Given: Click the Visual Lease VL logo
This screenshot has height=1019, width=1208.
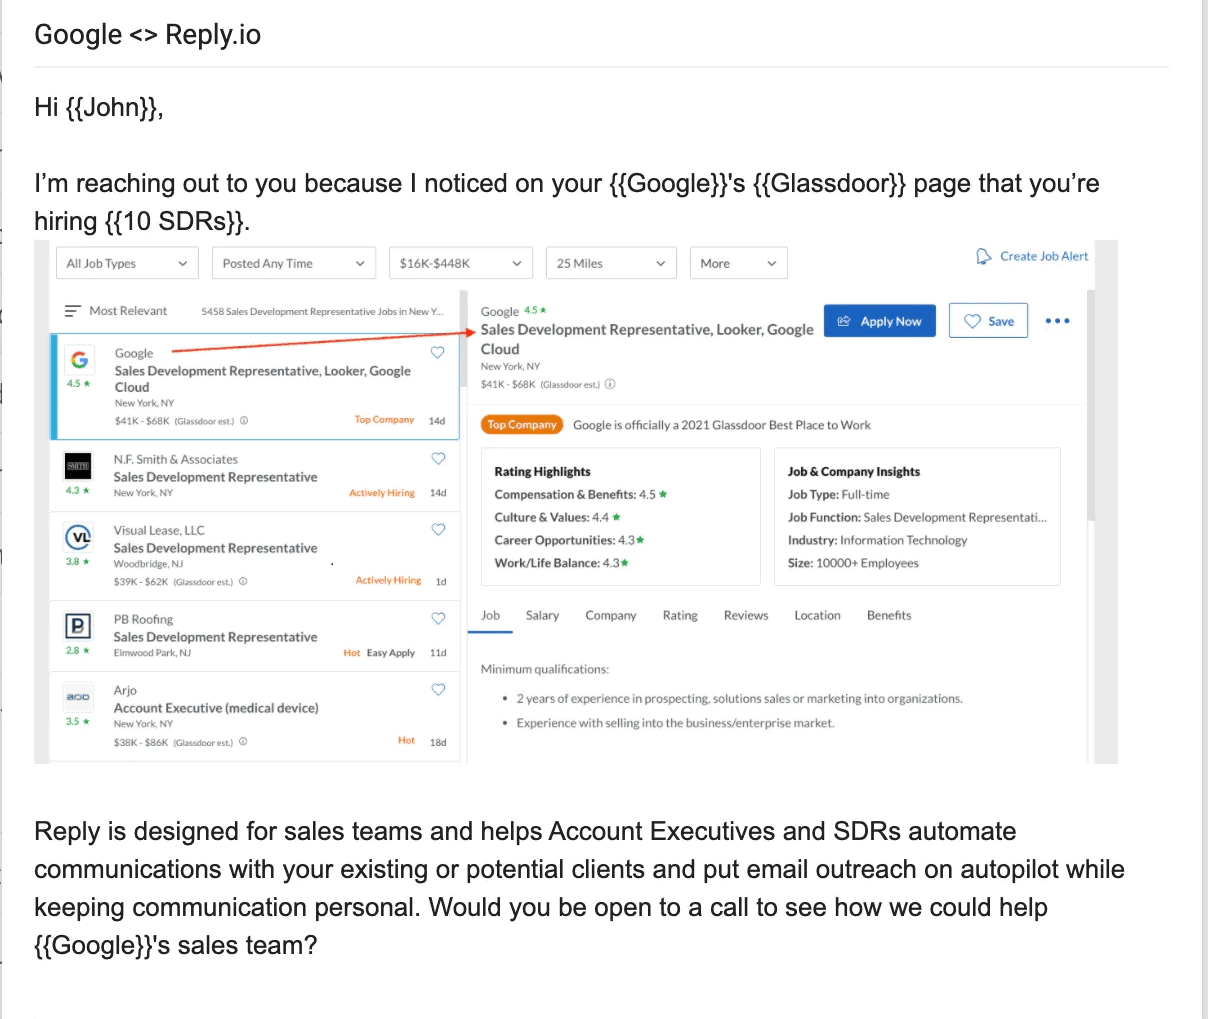Looking at the screenshot, I should [78, 537].
